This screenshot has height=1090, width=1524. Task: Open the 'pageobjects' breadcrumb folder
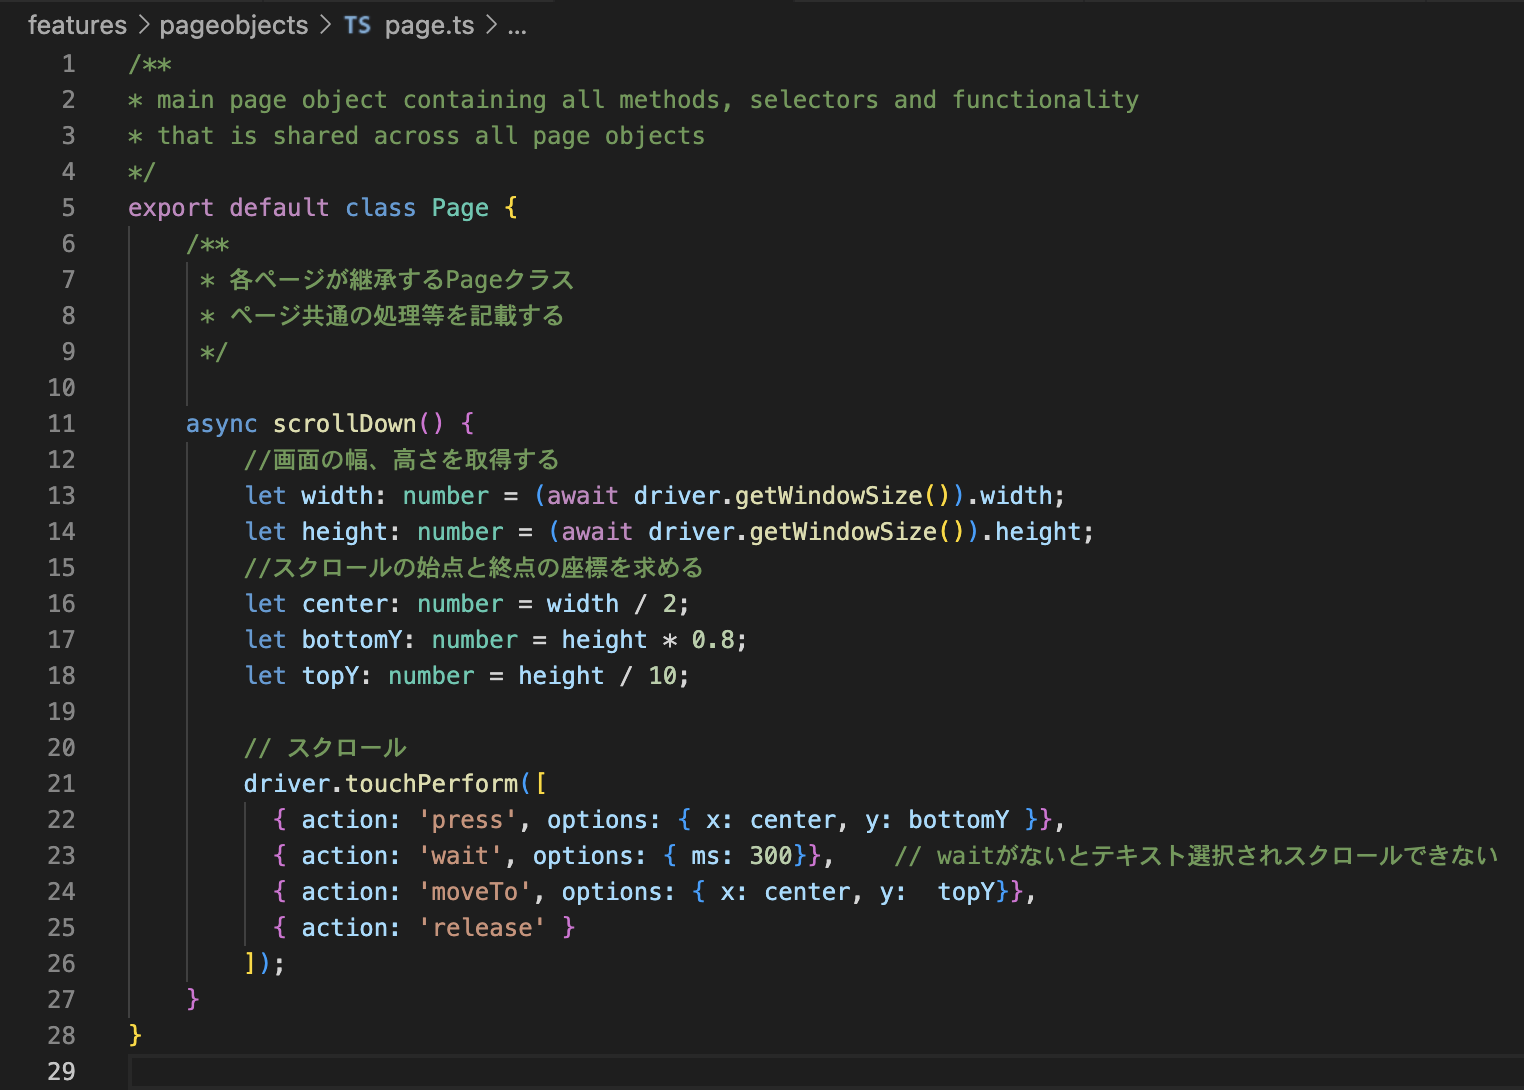[234, 25]
